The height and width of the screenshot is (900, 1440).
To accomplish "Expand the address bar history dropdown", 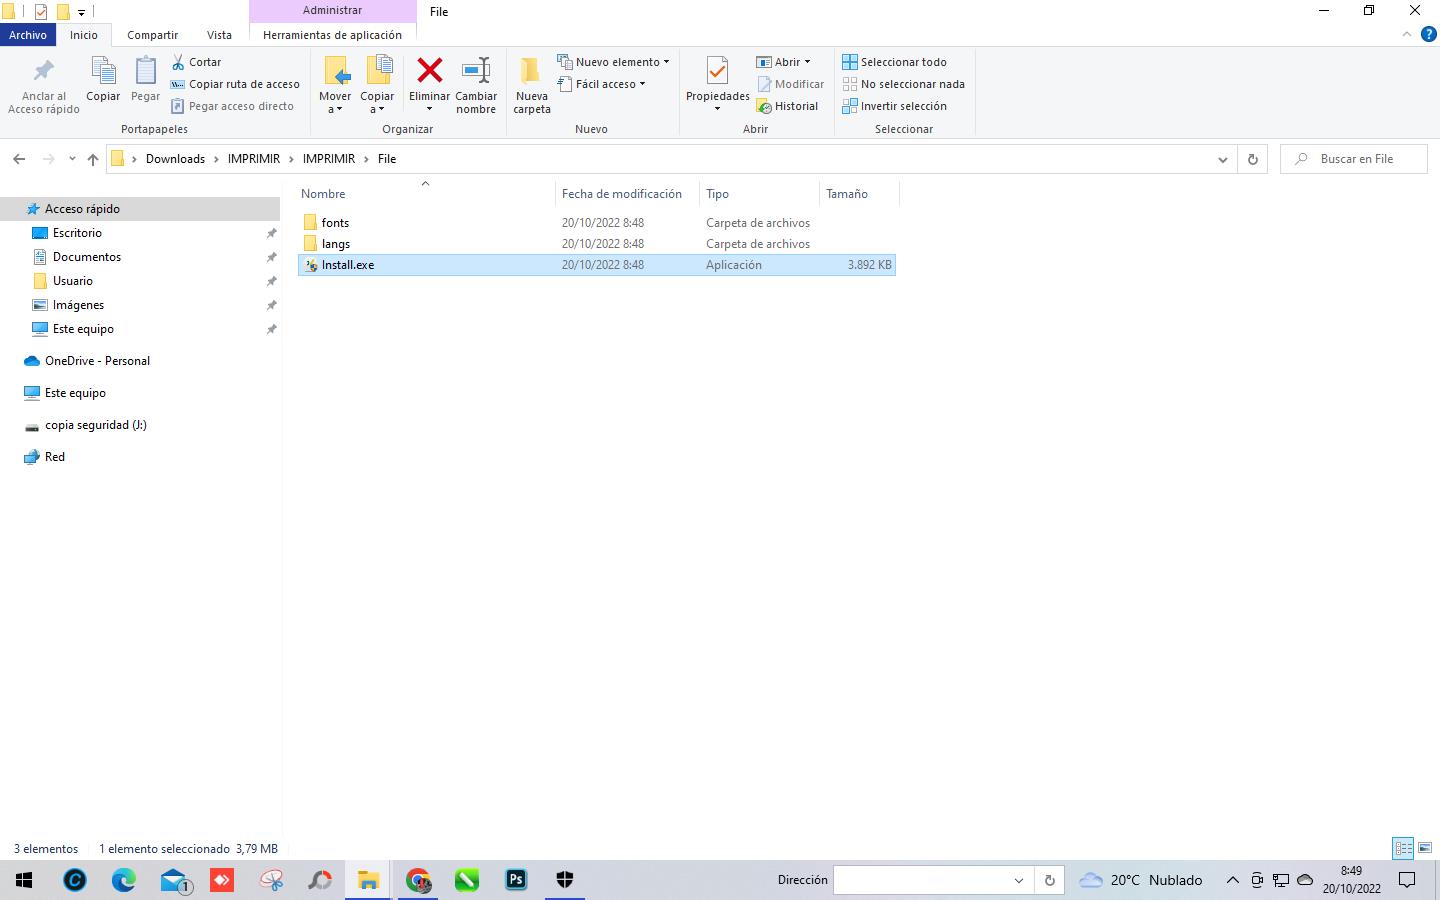I will coord(1222,159).
